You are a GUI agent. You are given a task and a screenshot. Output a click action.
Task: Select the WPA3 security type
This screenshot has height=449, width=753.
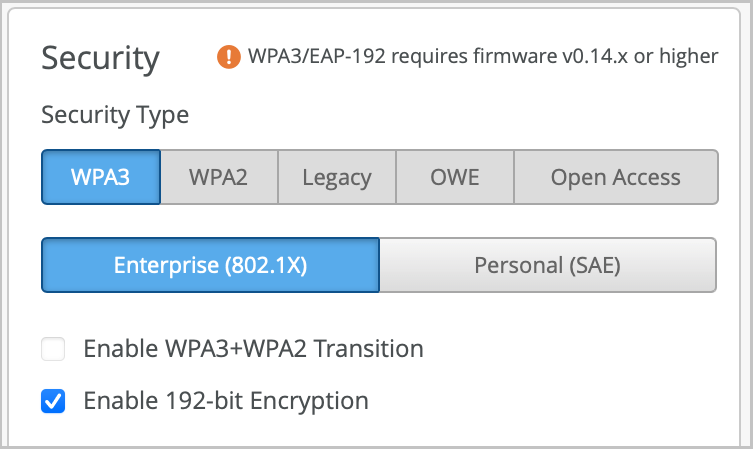click(x=101, y=178)
